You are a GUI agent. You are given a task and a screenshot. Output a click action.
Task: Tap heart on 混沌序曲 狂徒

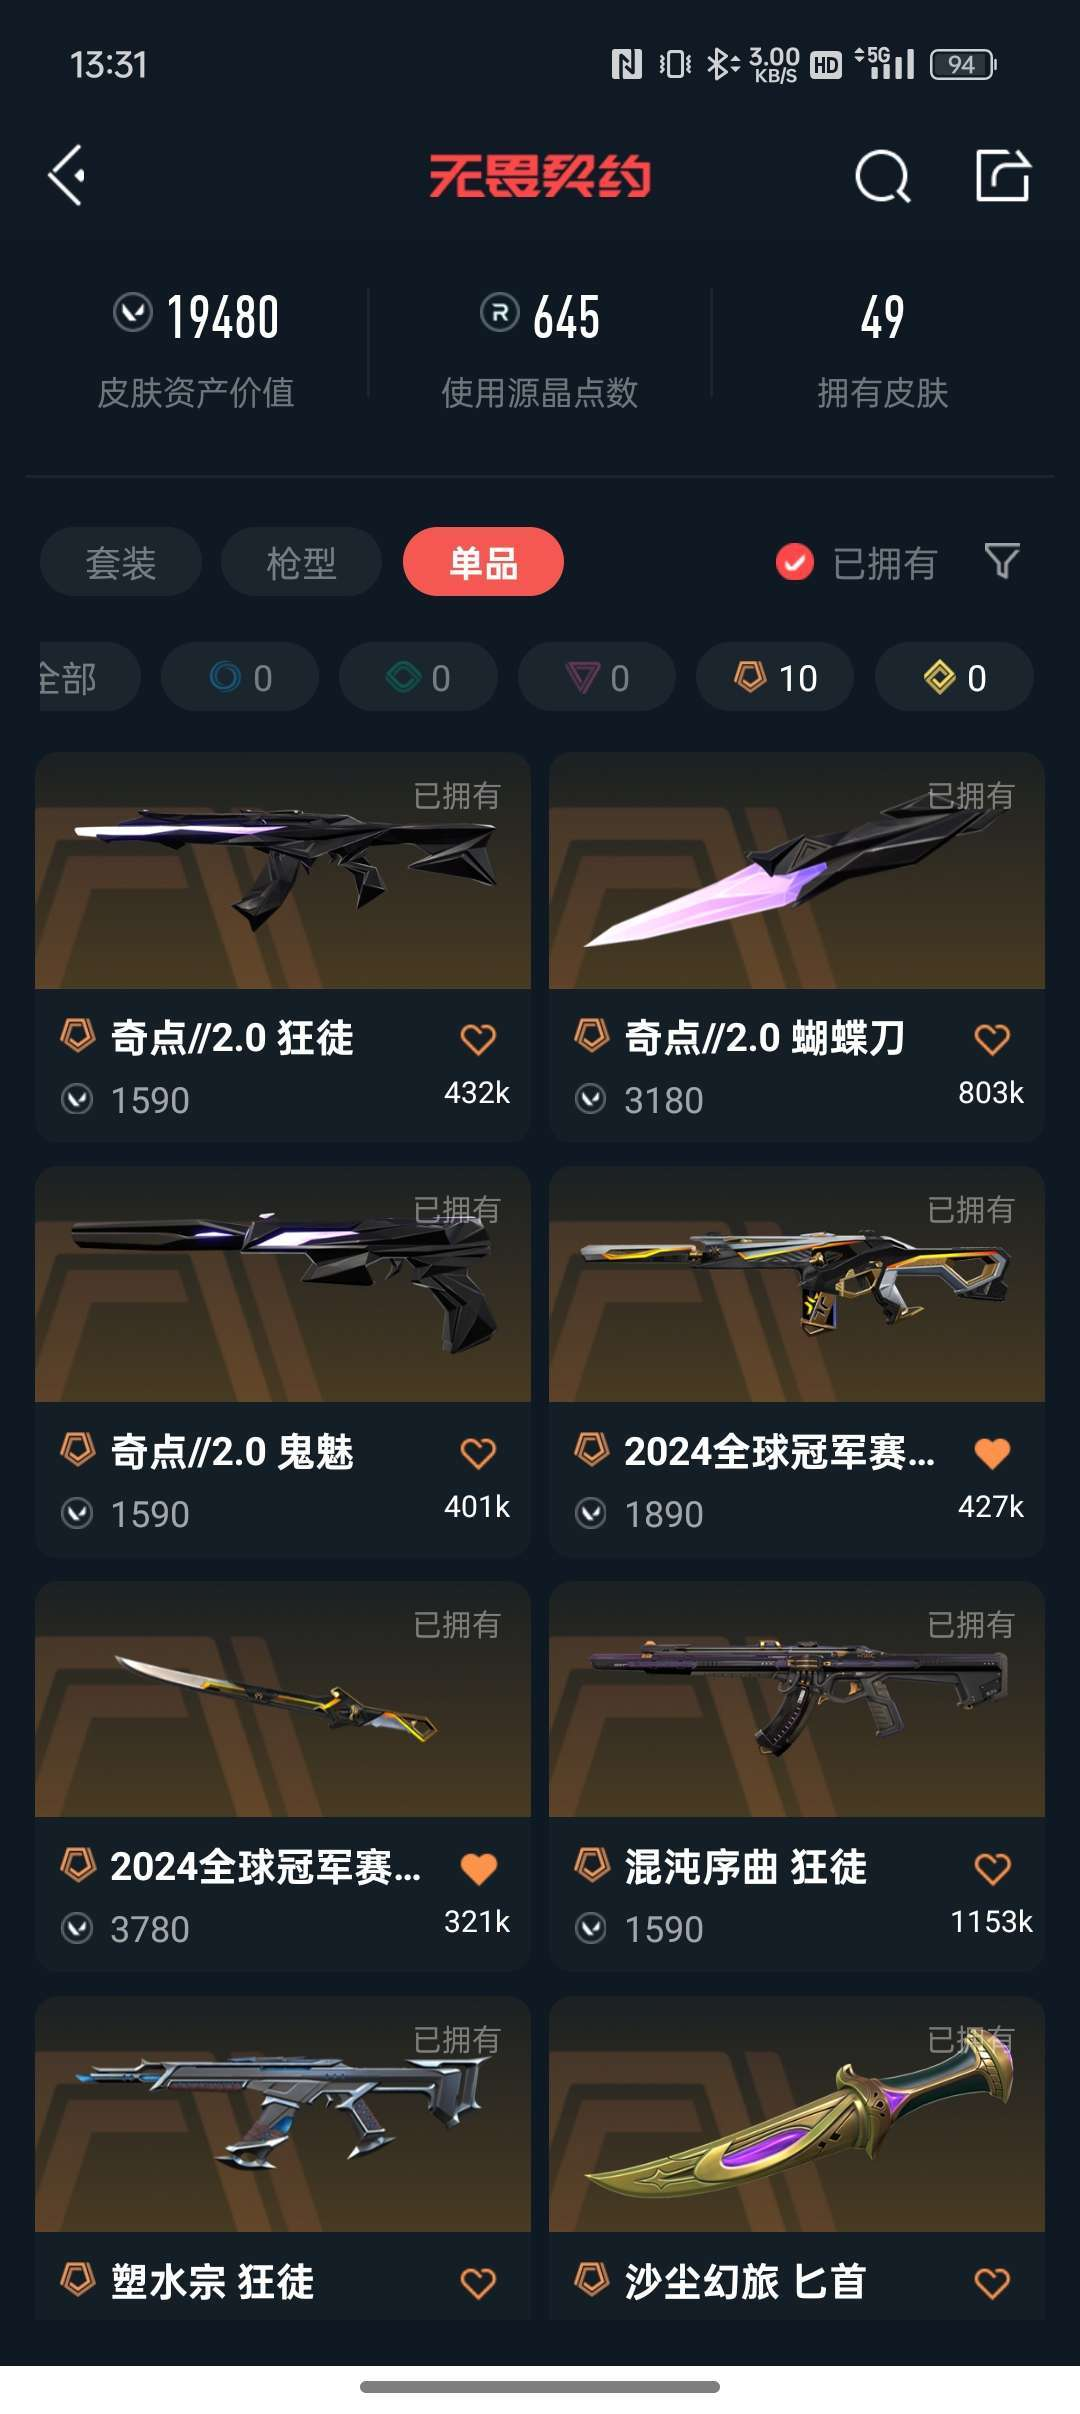(x=992, y=1868)
